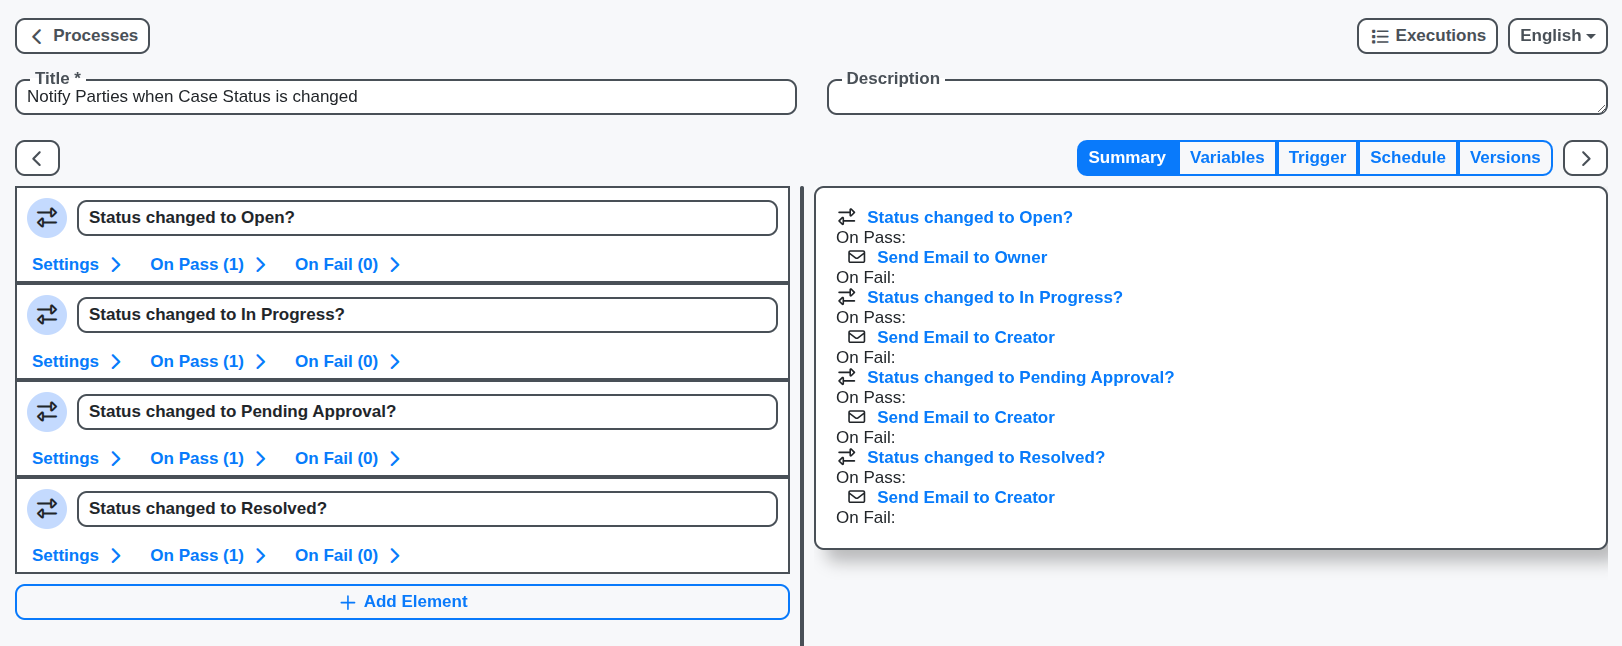Switch to the Variables tab
1622x646 pixels.
tap(1227, 157)
